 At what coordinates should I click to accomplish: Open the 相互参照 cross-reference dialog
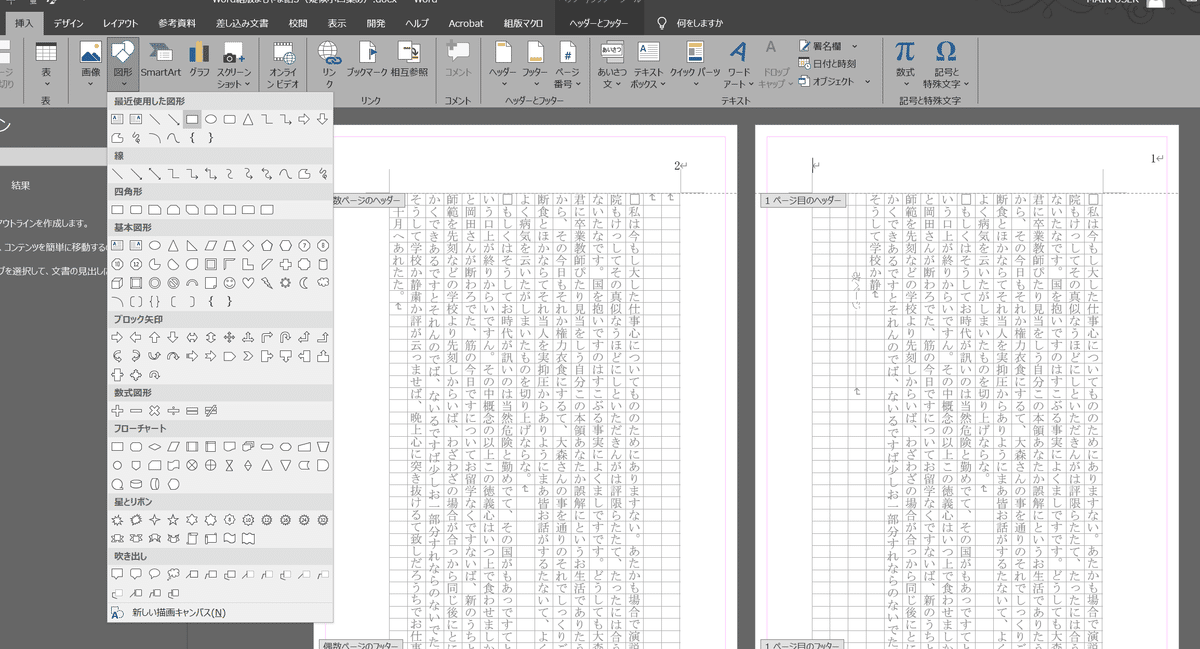pos(408,59)
